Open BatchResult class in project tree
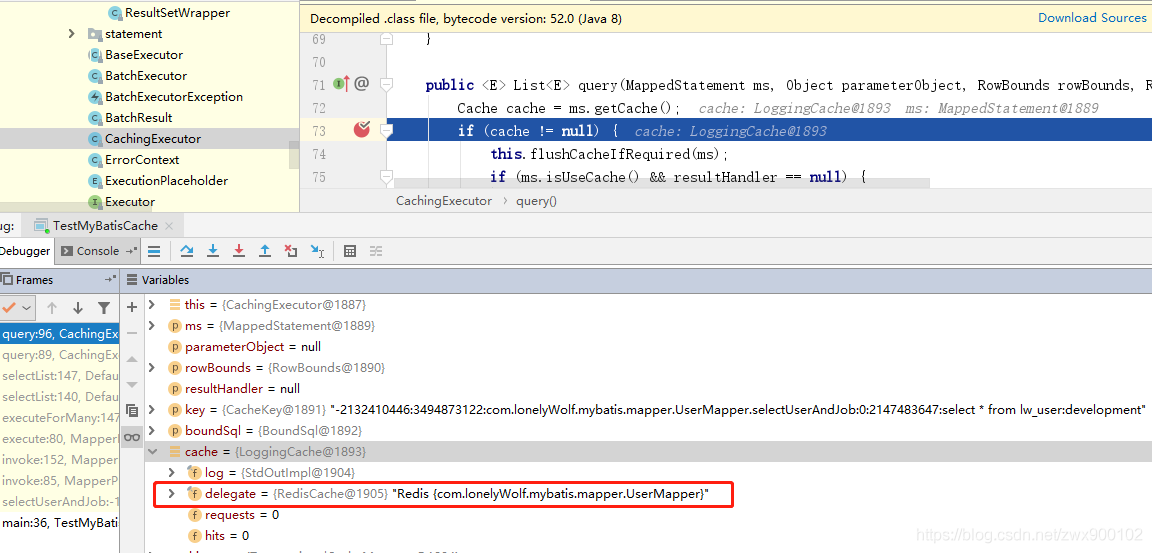Image resolution: width=1152 pixels, height=553 pixels. click(138, 118)
